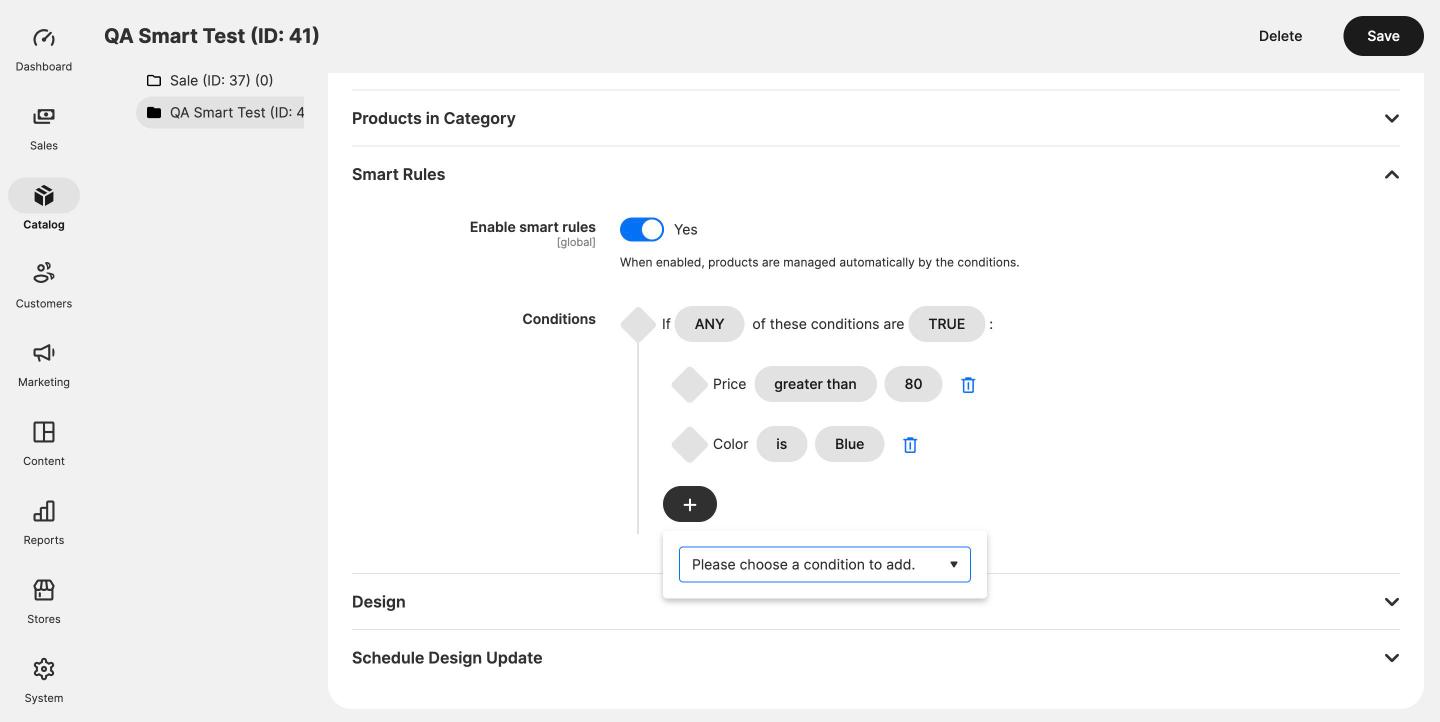This screenshot has height=722, width=1440.
Task: Collapse the Smart Rules section
Action: [876, 174]
